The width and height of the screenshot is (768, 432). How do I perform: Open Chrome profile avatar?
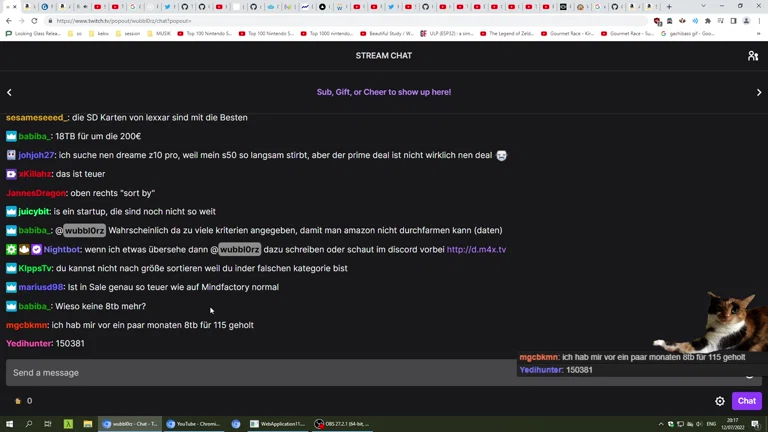coord(746,21)
